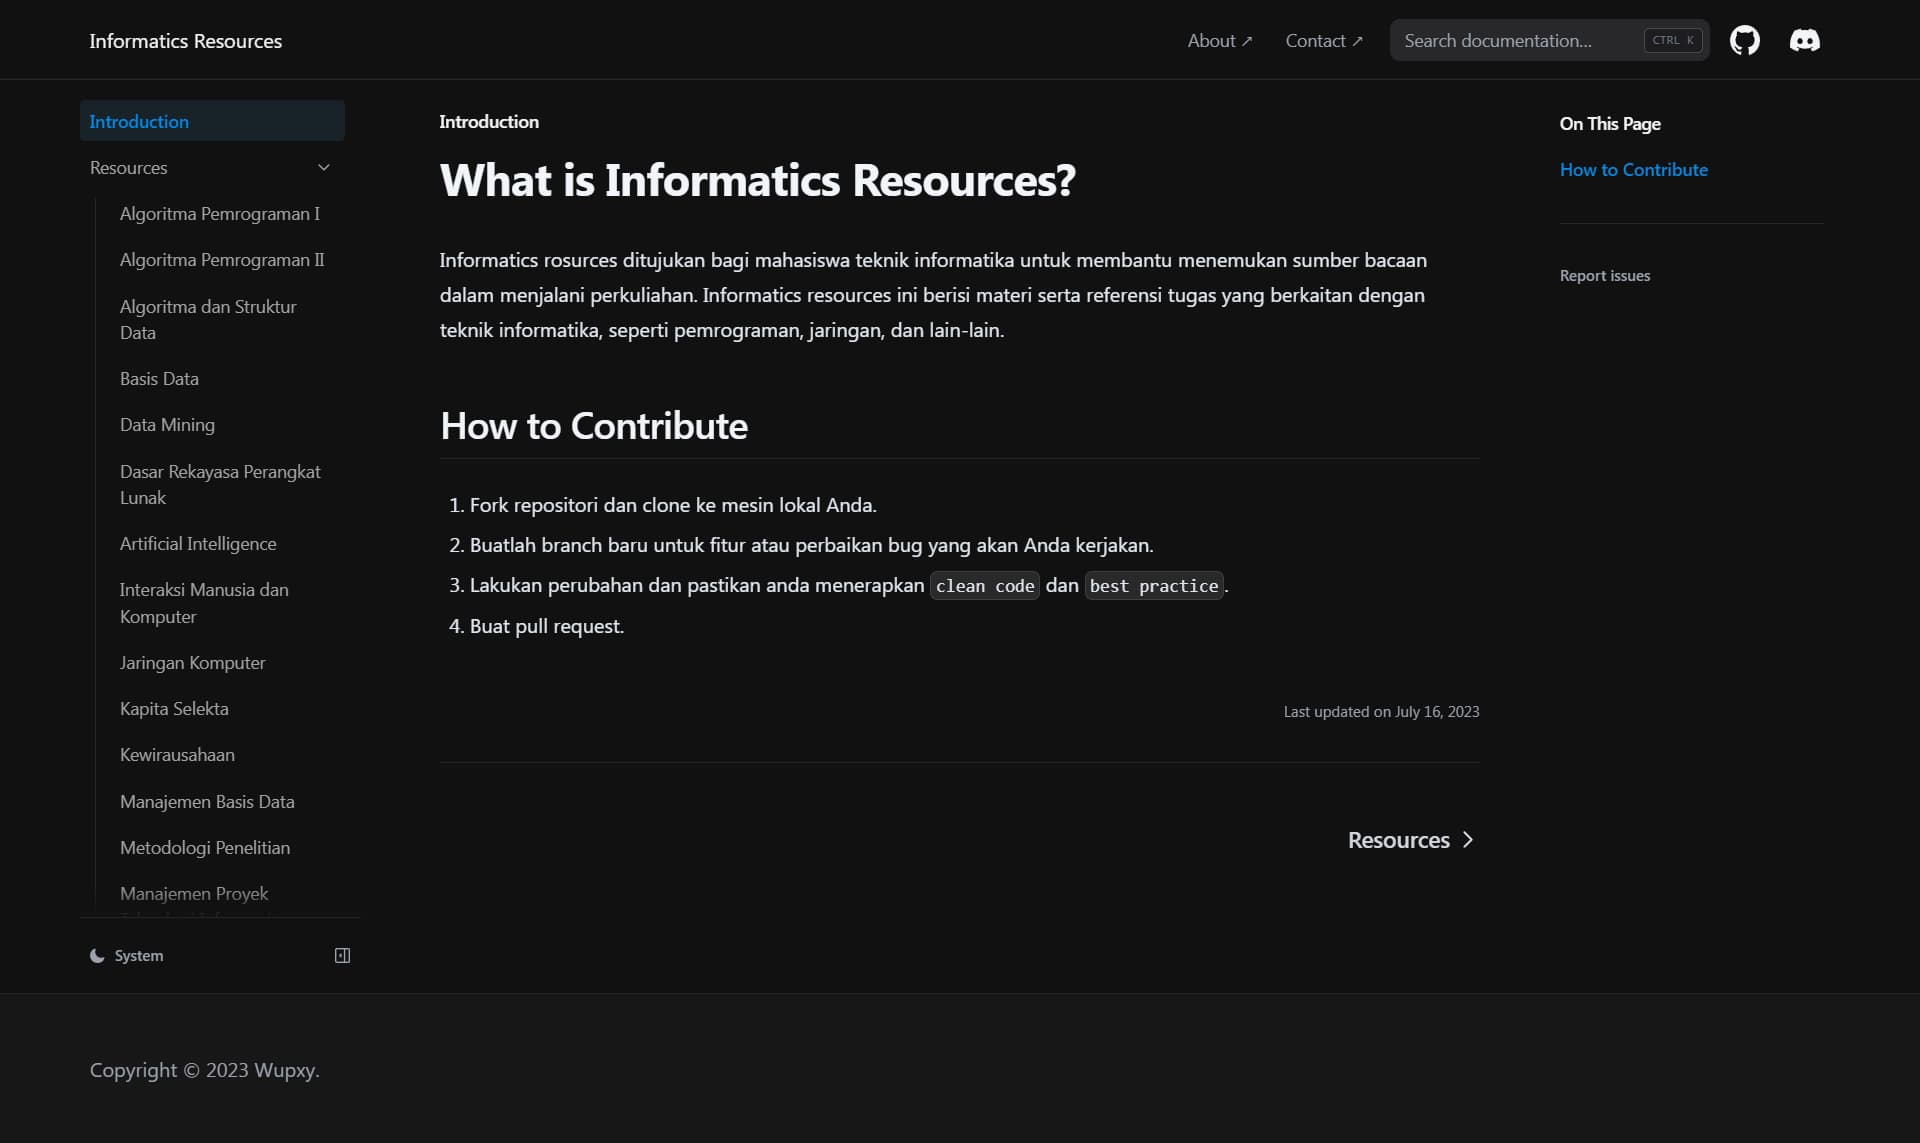
Task: Click the Report issues link
Action: point(1604,276)
